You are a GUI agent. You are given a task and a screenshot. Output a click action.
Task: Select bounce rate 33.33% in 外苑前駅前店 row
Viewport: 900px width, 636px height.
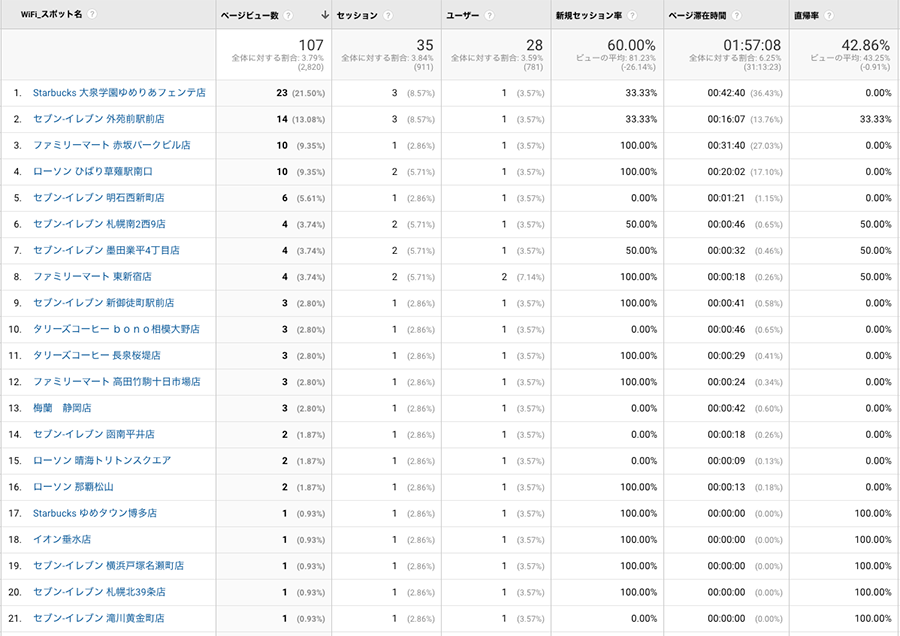point(875,119)
